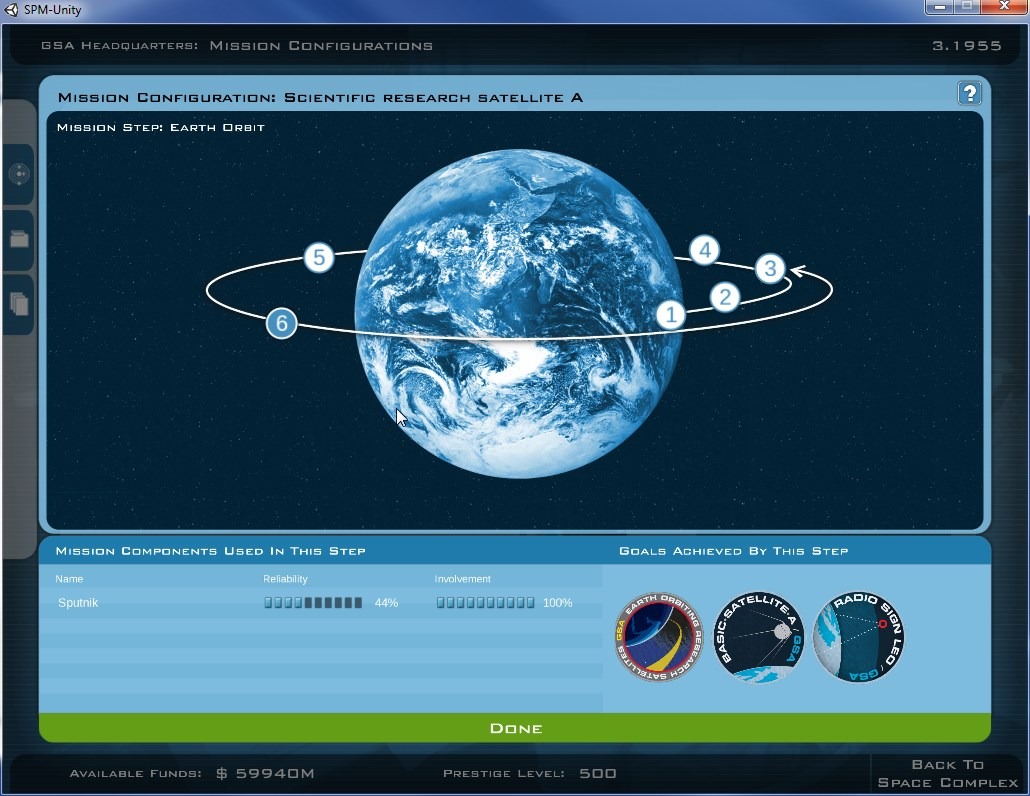Click the Earth globe image

(519, 400)
